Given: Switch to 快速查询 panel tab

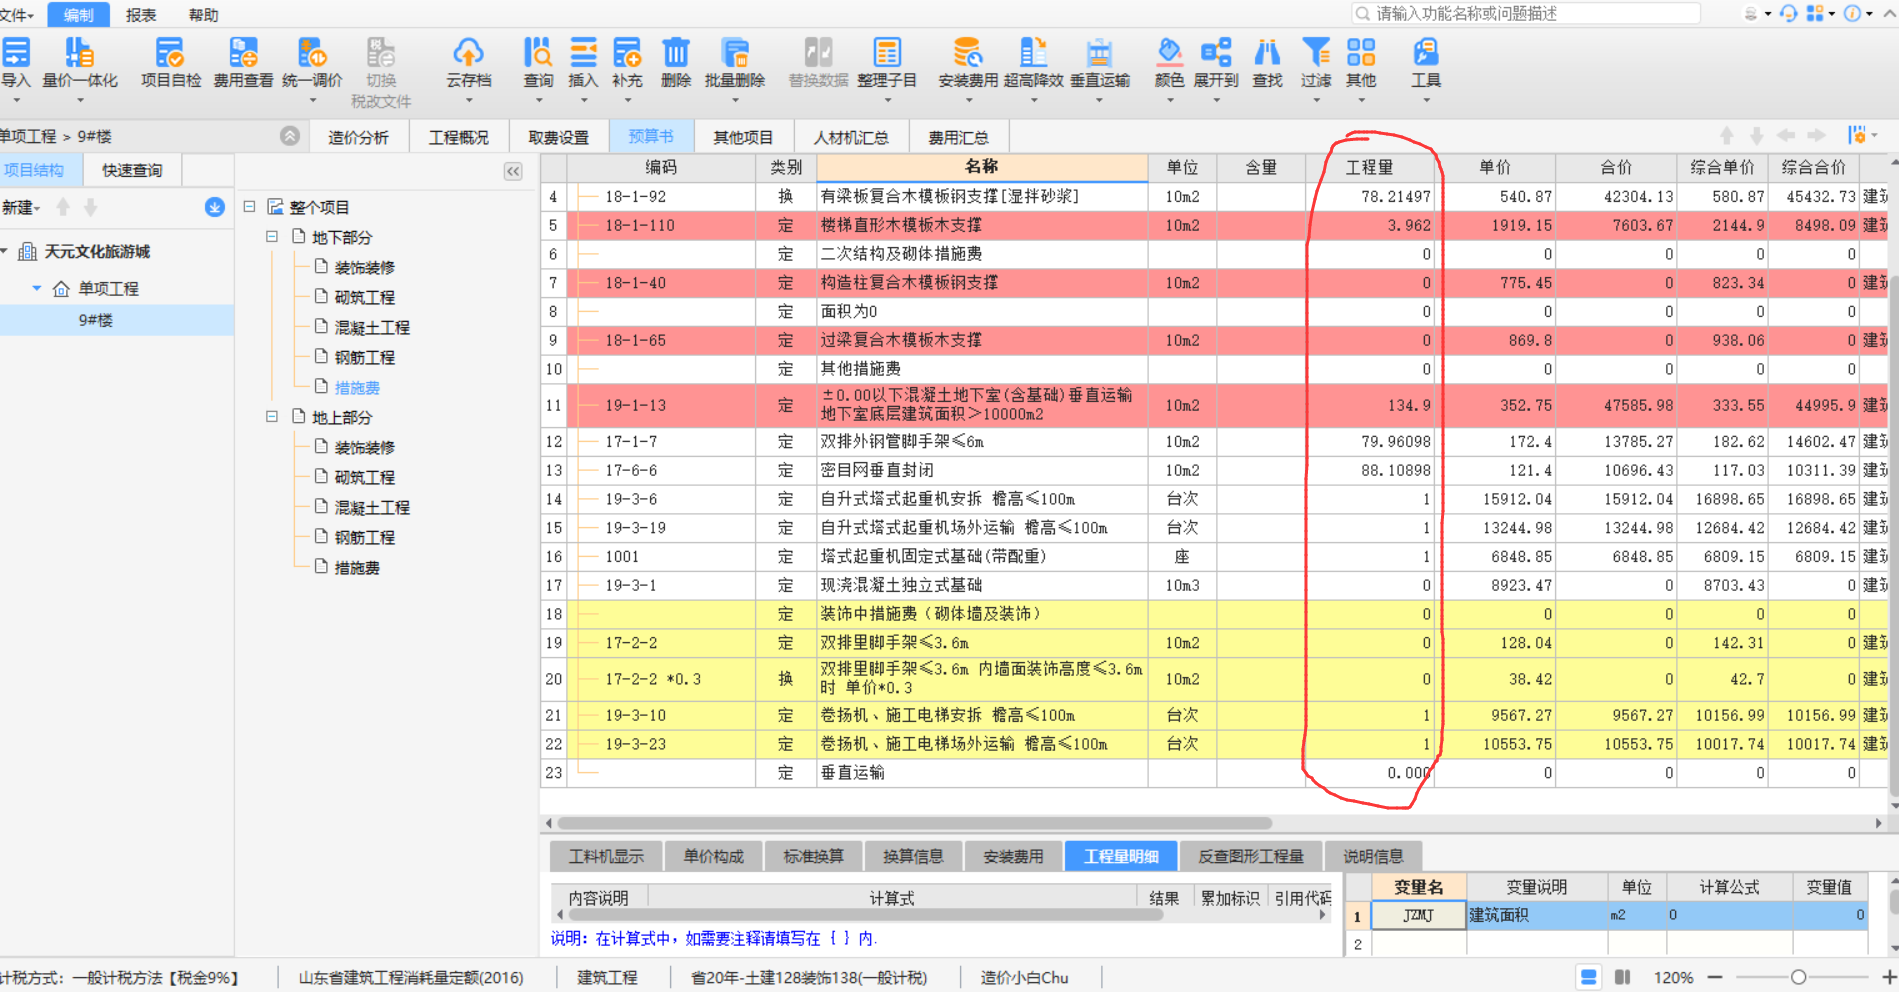Looking at the screenshot, I should coord(132,170).
